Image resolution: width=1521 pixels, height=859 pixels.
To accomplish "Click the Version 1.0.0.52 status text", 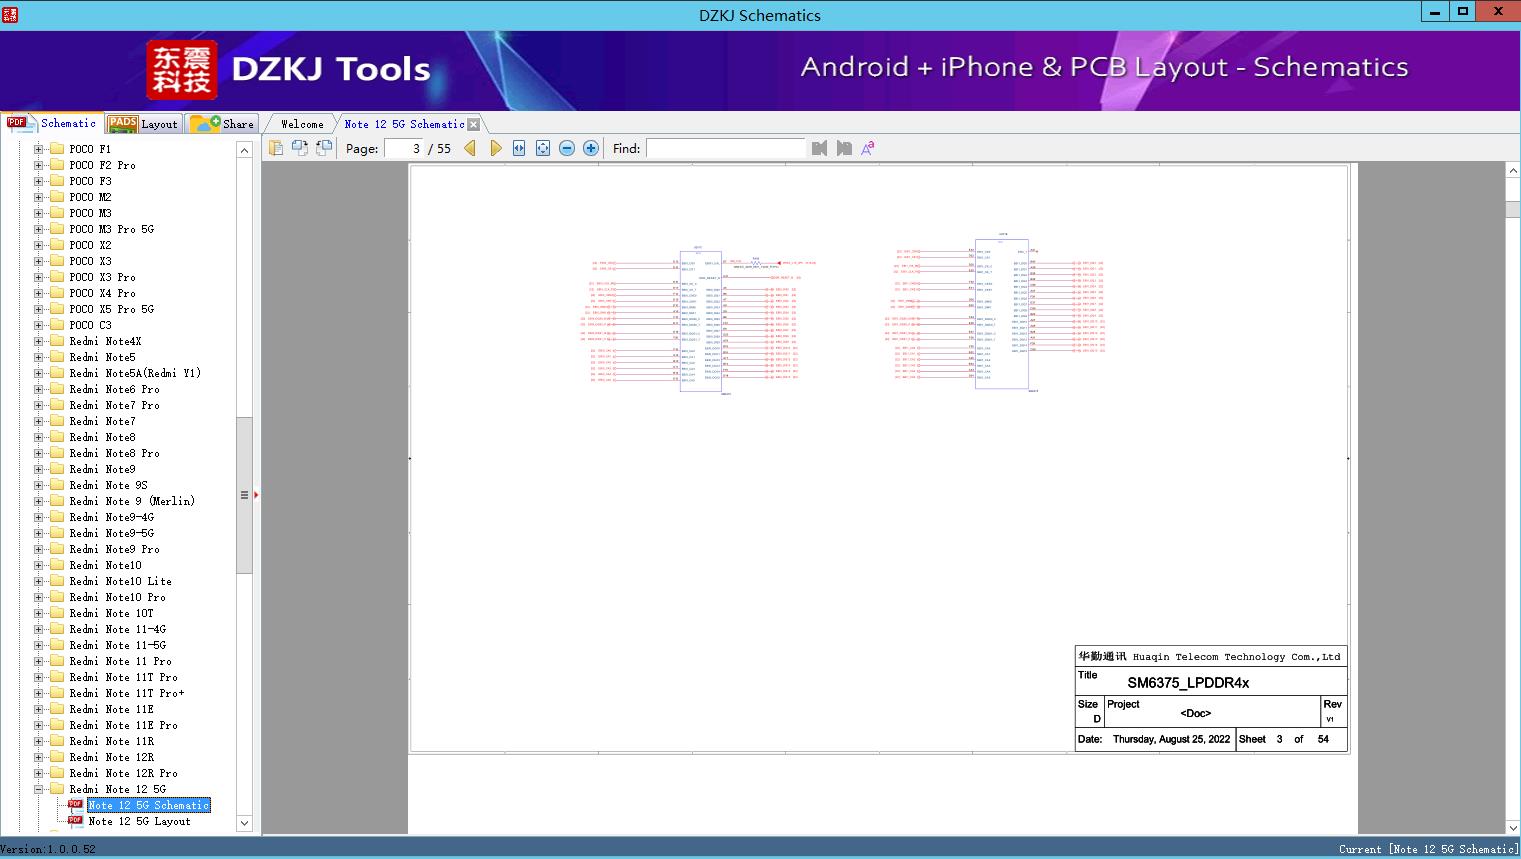I will click(48, 849).
